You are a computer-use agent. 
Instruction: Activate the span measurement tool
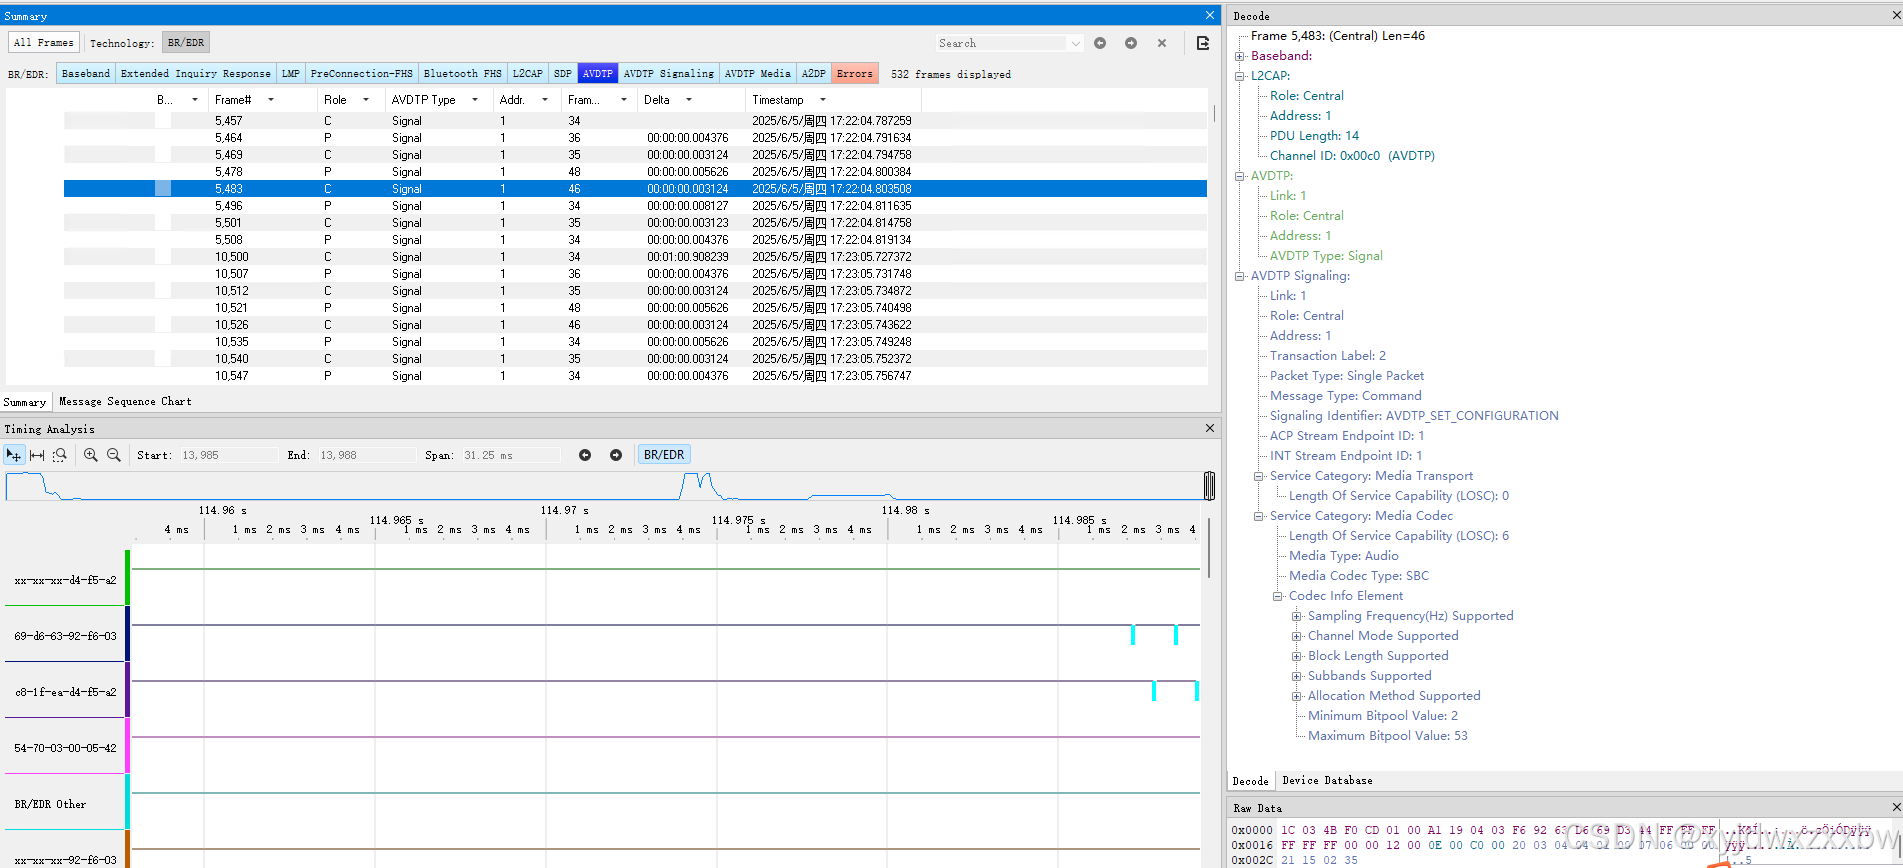[x=37, y=455]
